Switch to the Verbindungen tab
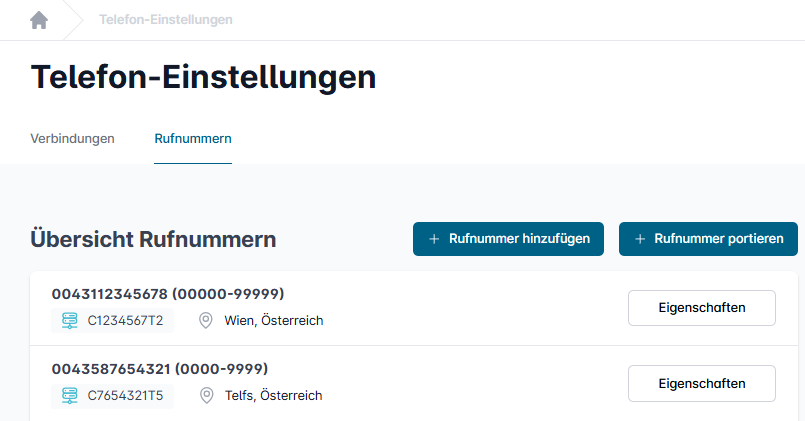This screenshot has height=421, width=805. pos(72,138)
